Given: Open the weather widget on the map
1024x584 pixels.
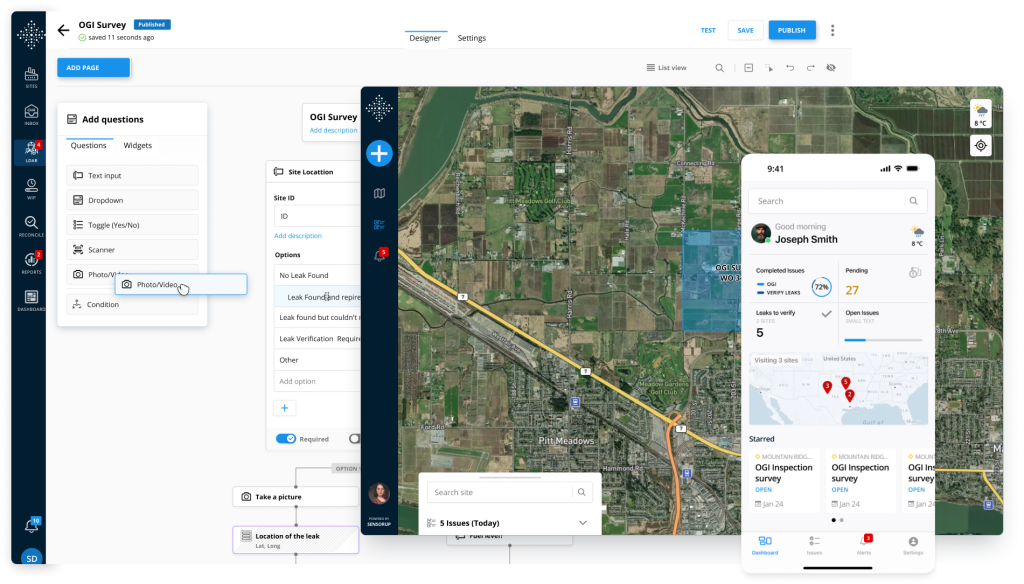Looking at the screenshot, I should click(x=981, y=114).
